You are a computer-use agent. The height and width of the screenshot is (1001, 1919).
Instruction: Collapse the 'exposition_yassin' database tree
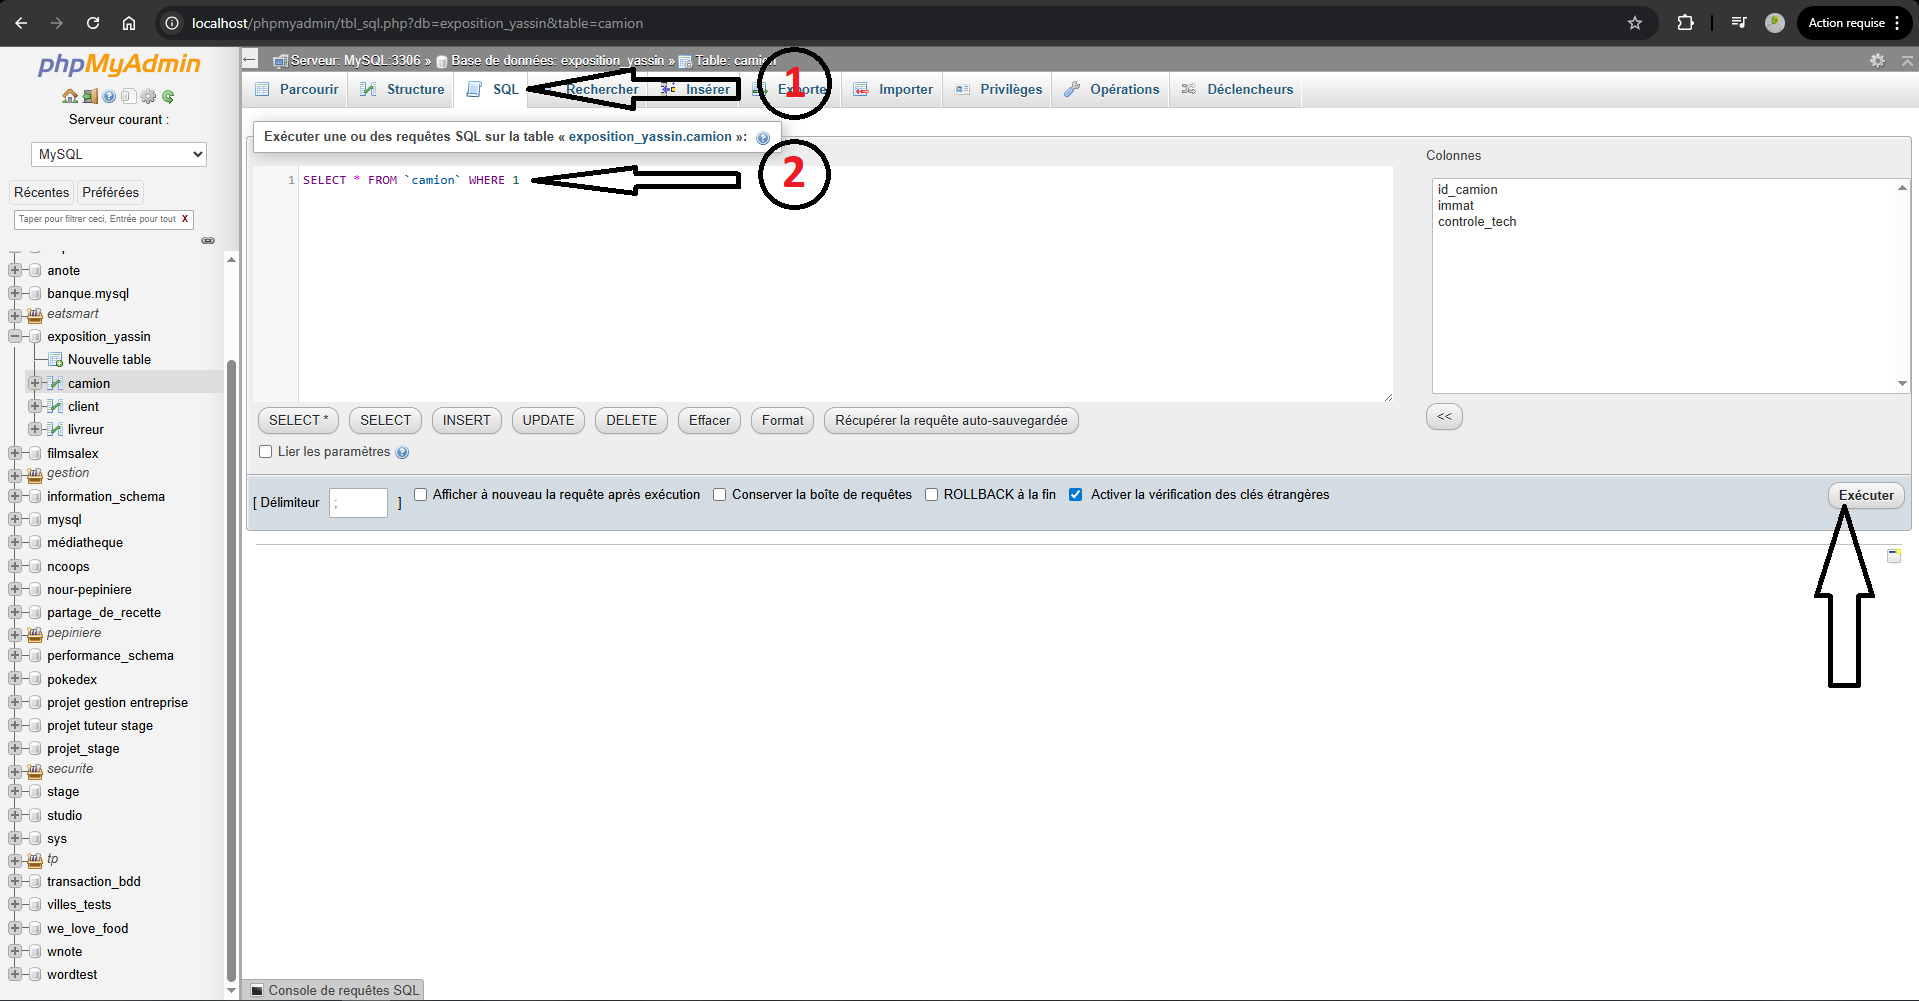14,336
